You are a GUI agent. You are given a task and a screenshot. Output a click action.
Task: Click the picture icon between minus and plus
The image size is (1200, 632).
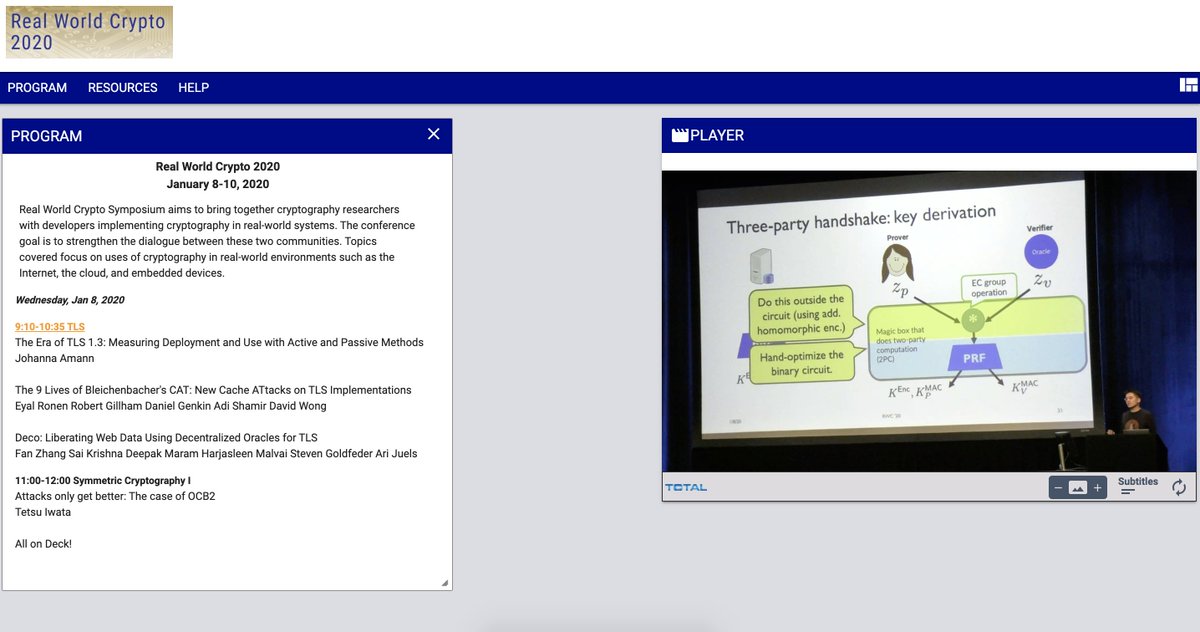tap(1077, 488)
